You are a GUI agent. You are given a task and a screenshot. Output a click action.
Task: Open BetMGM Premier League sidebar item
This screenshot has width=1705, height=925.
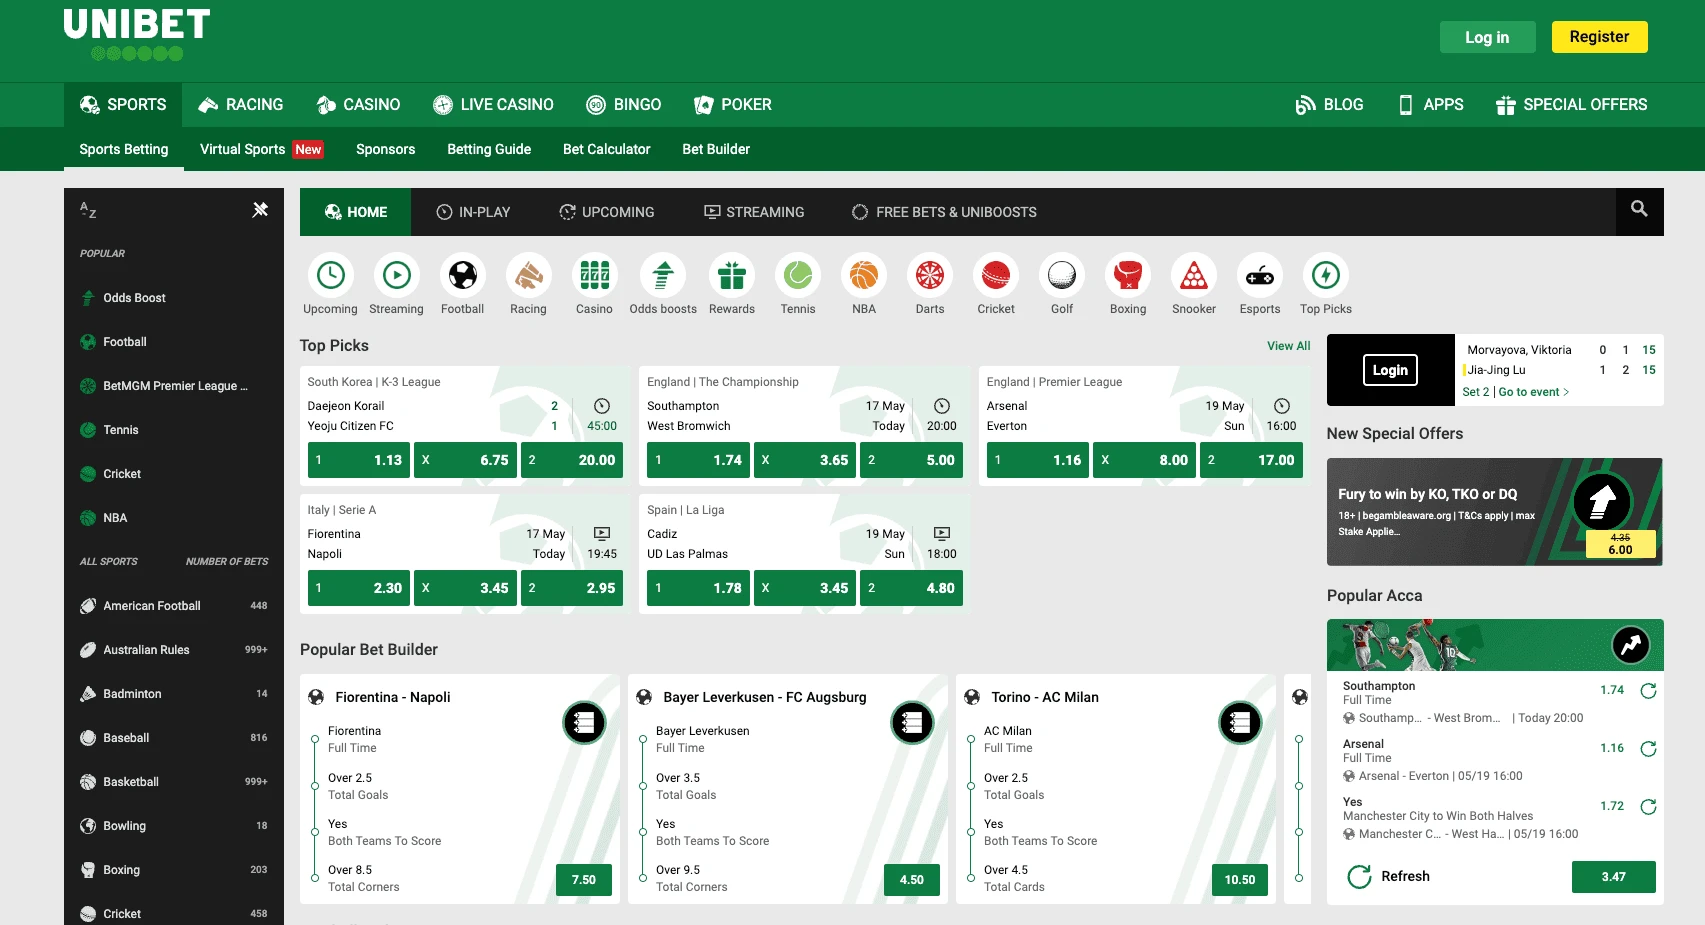click(x=174, y=386)
